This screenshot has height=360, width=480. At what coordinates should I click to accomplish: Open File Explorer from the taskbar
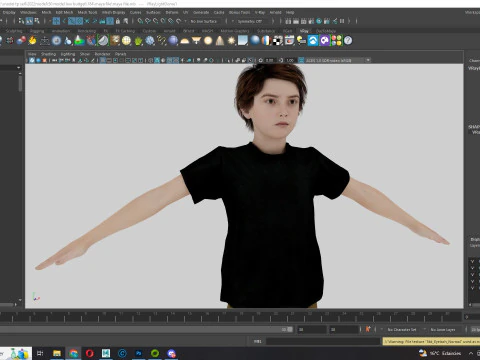tap(57, 353)
